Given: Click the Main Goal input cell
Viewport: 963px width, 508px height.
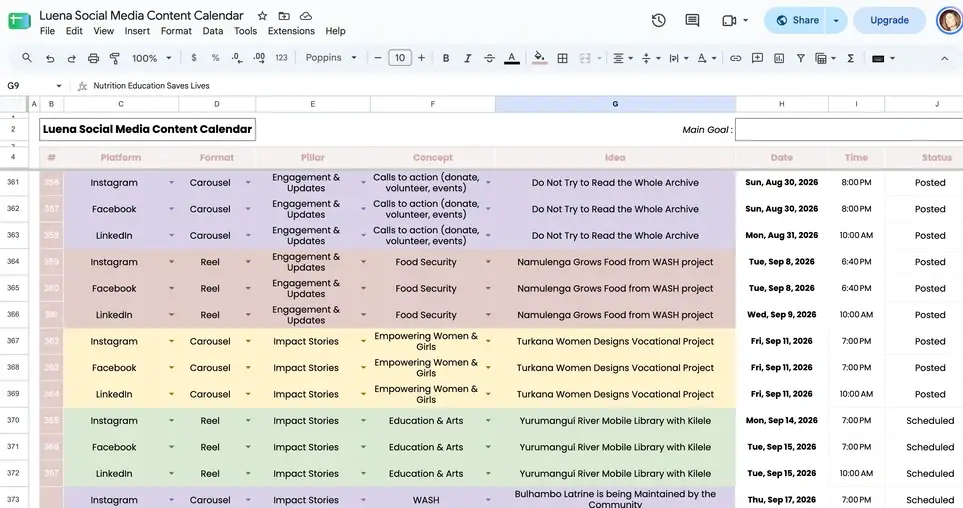Looking at the screenshot, I should coord(849,130).
